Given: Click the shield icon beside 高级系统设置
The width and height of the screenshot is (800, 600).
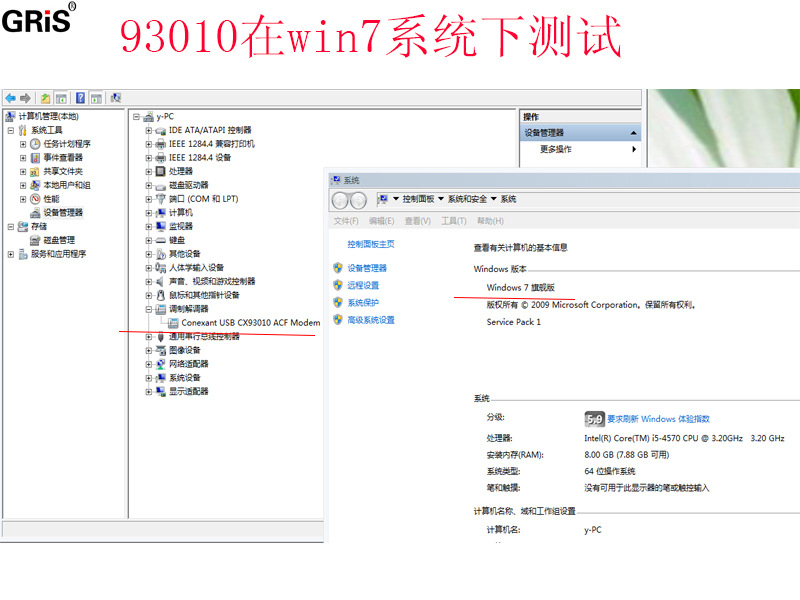Looking at the screenshot, I should (x=338, y=320).
